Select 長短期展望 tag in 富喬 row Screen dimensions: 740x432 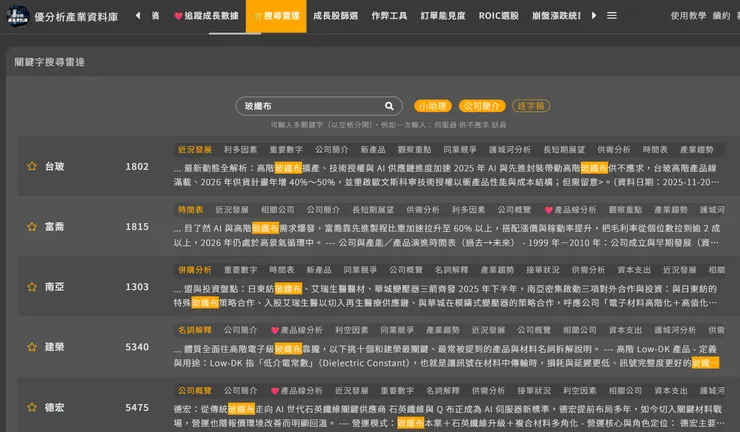(373, 210)
